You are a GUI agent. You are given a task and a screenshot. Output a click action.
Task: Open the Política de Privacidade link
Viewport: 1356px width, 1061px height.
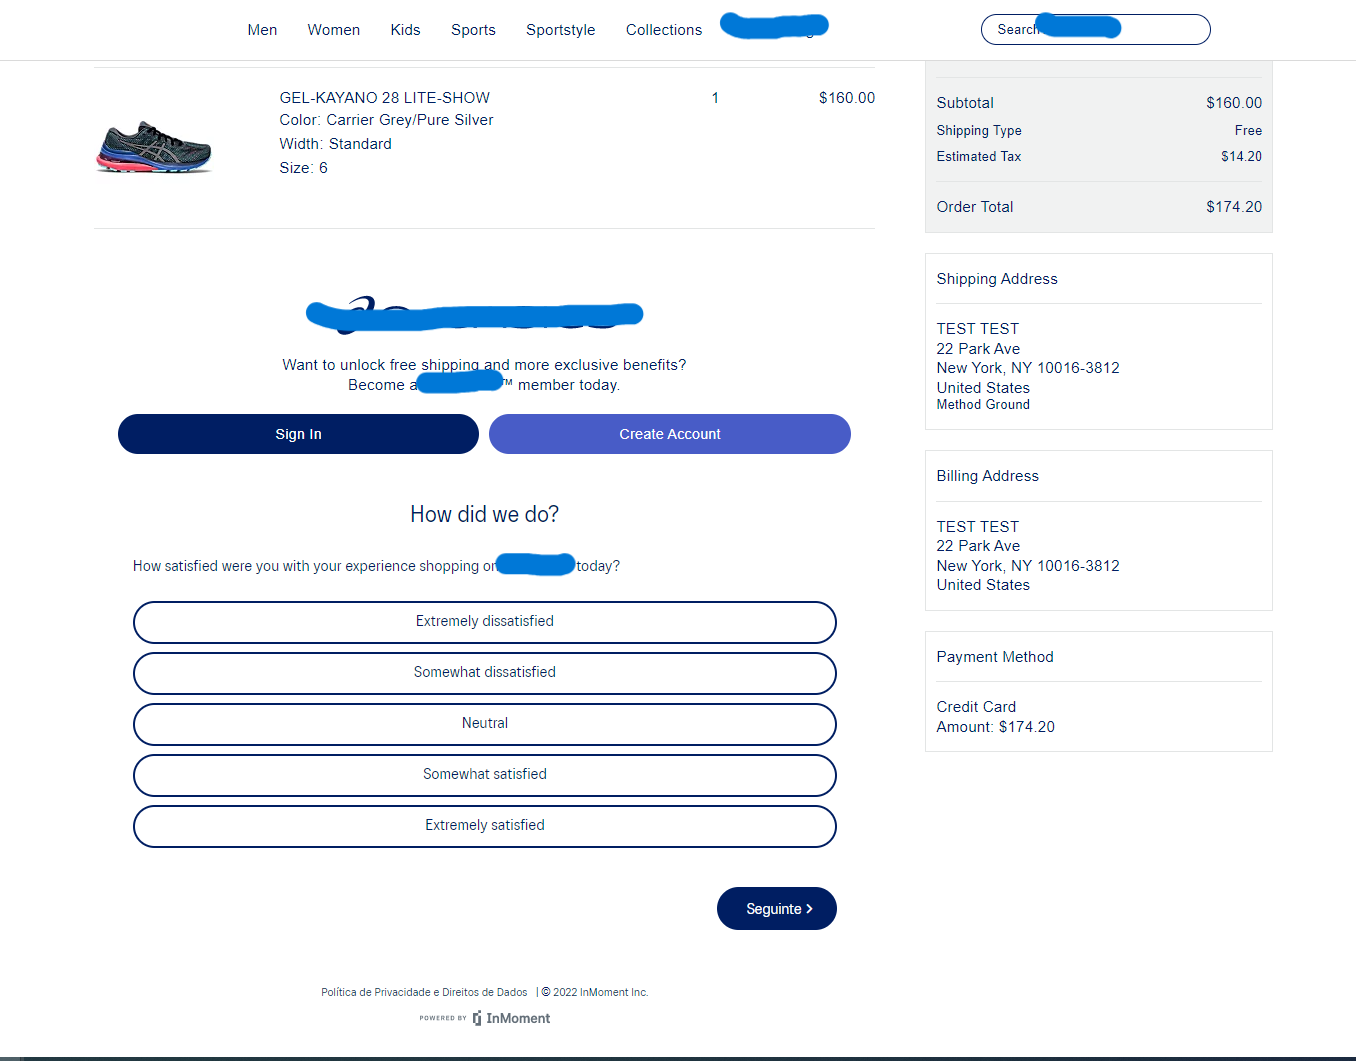point(423,991)
